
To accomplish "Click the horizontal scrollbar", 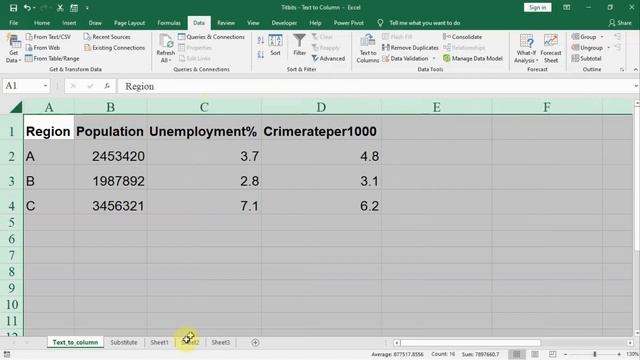I will (471, 343).
